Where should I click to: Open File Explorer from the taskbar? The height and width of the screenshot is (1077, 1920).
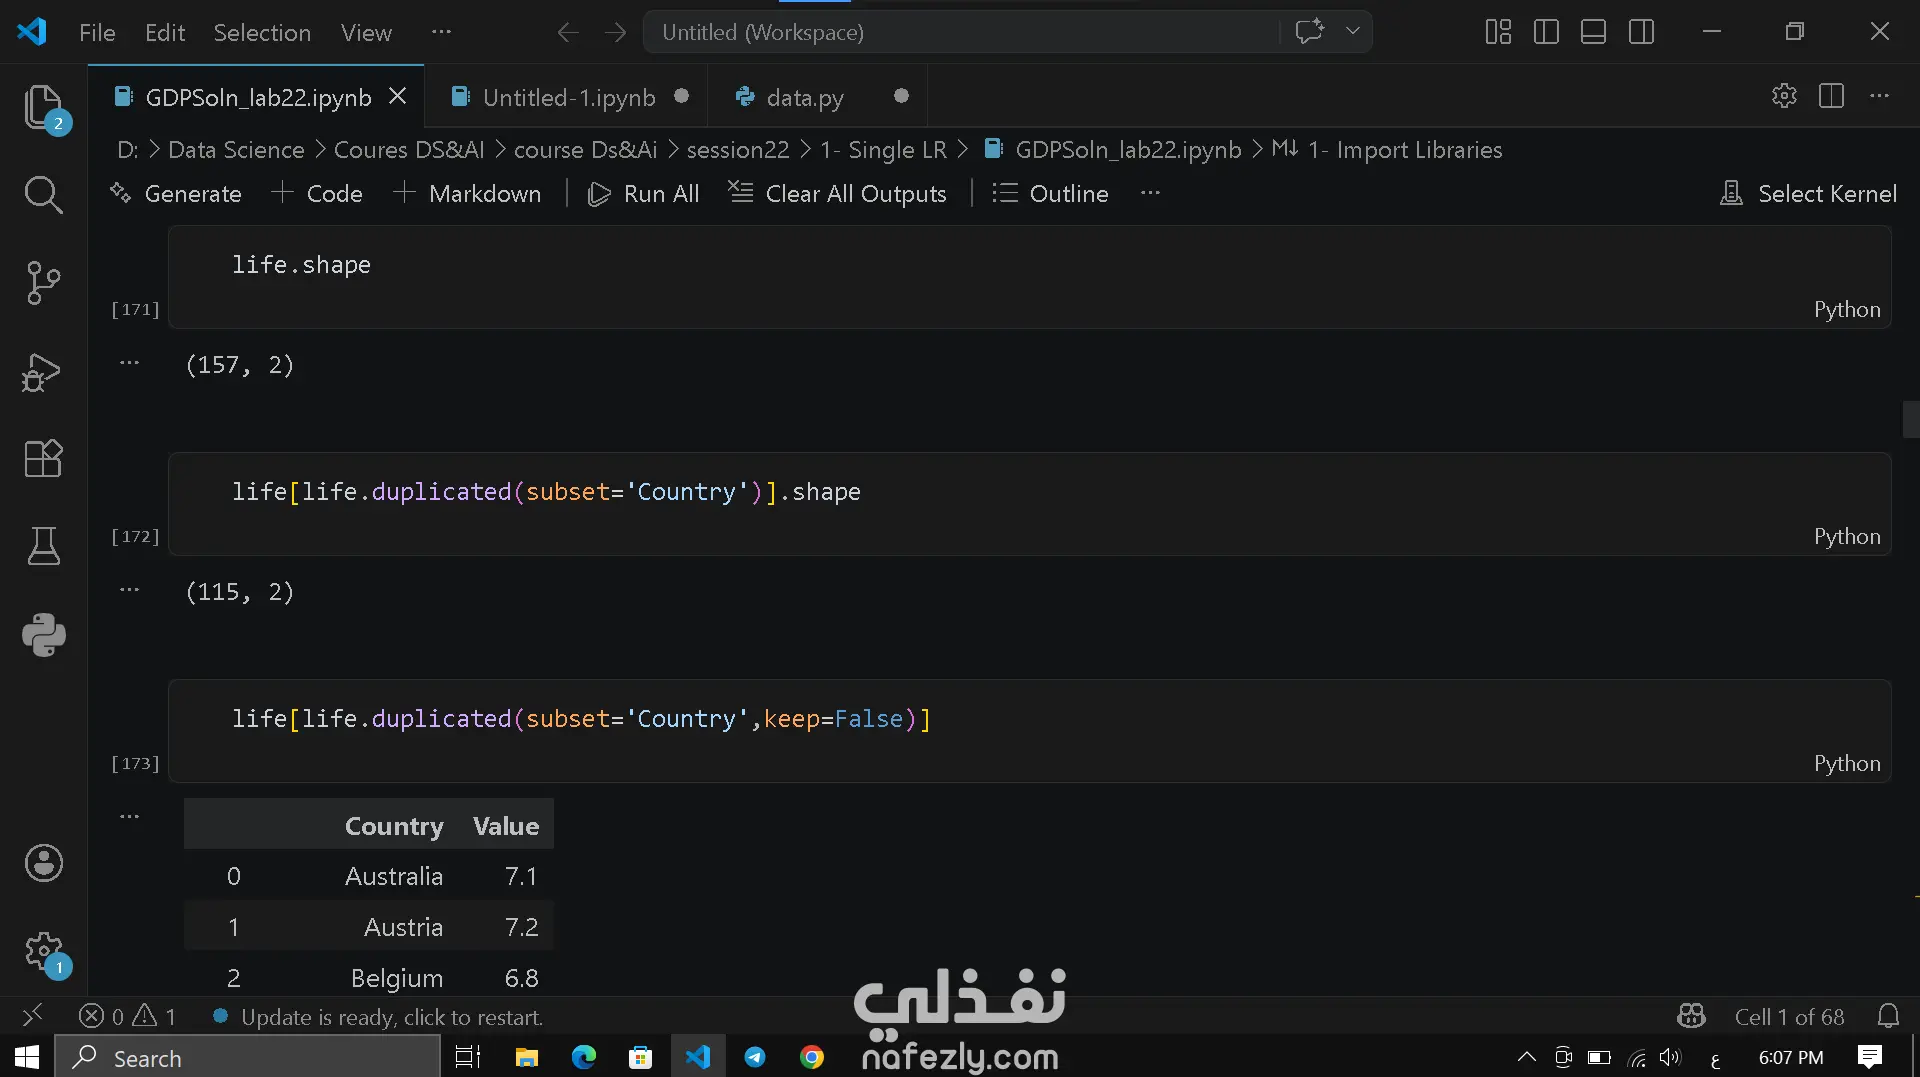click(526, 1057)
